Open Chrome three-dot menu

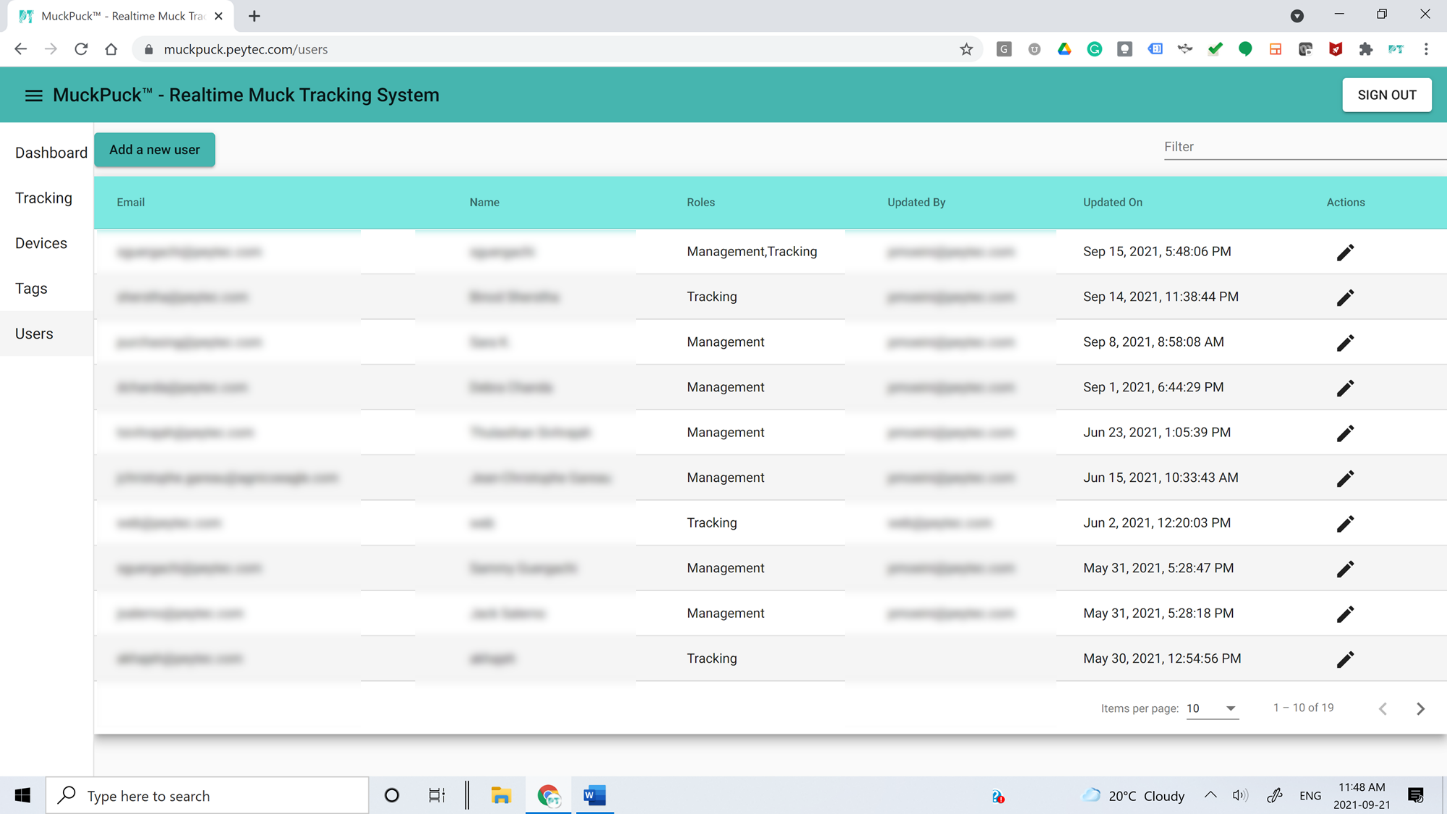[1426, 49]
